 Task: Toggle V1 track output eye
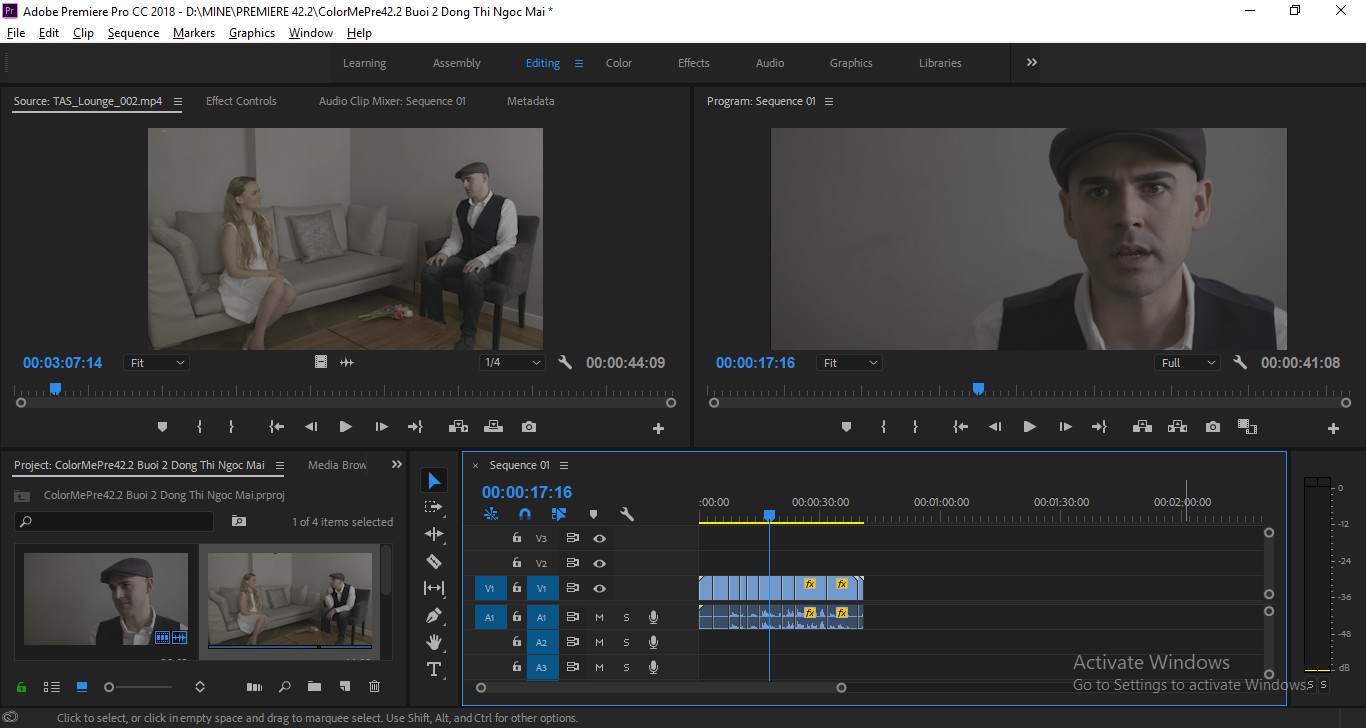coord(599,588)
